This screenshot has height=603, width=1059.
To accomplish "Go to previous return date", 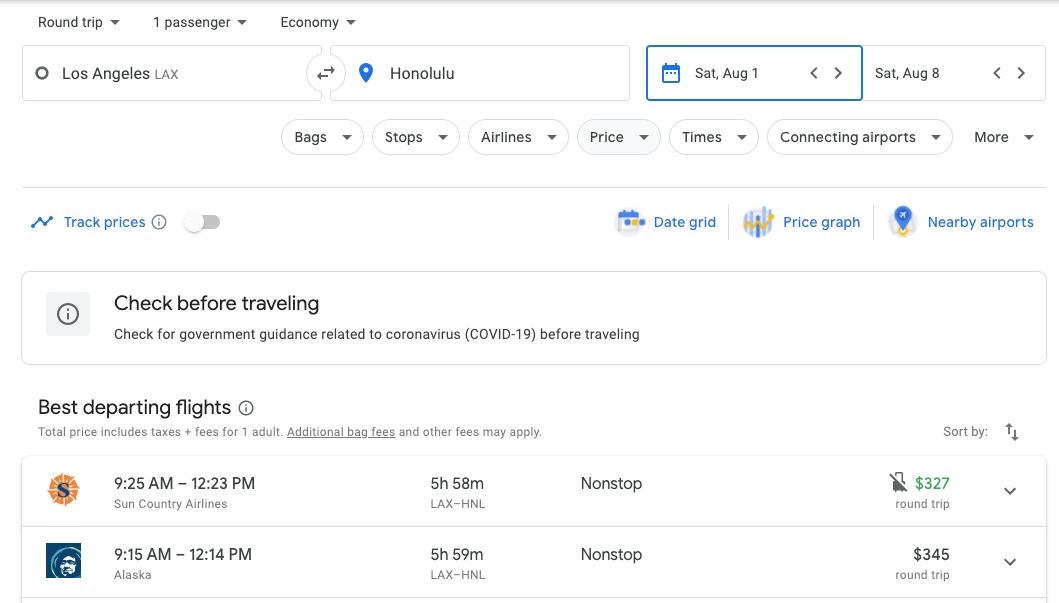I will pos(997,73).
